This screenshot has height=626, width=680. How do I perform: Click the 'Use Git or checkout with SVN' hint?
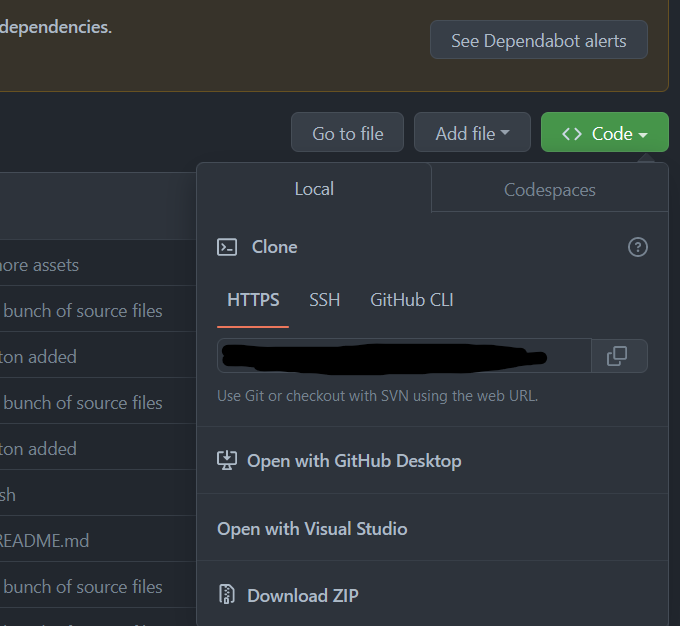[x=377, y=396]
